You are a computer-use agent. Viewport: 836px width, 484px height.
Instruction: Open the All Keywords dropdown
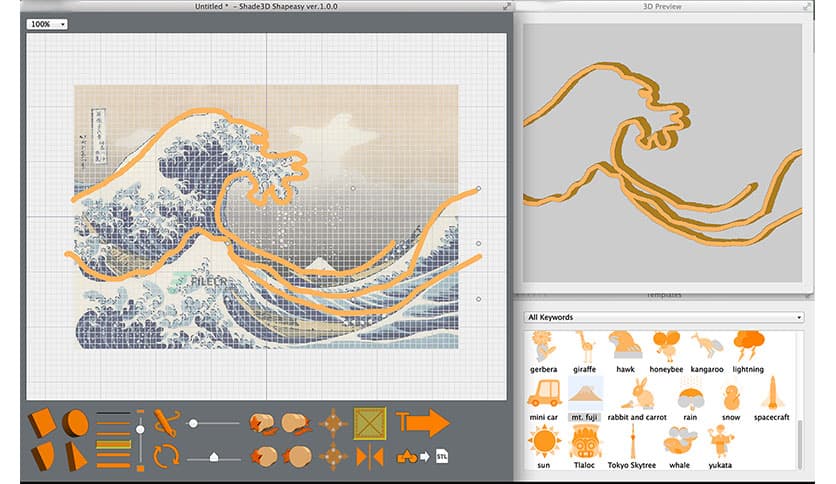pyautogui.click(x=664, y=317)
